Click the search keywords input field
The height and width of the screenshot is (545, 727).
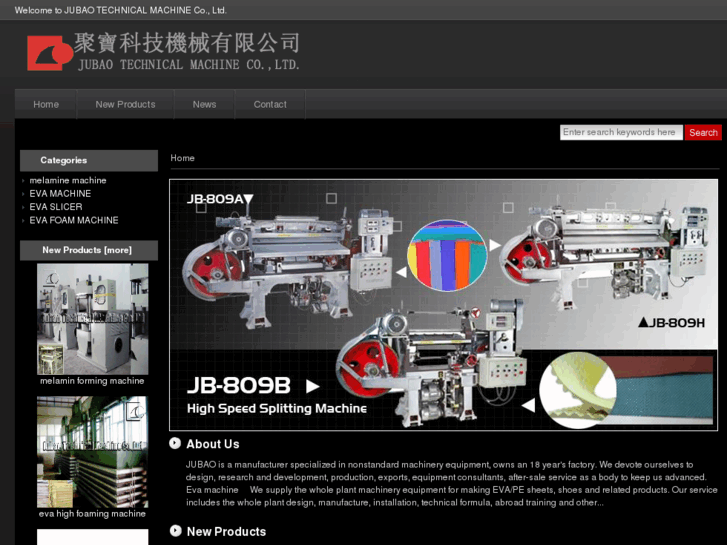coord(621,132)
